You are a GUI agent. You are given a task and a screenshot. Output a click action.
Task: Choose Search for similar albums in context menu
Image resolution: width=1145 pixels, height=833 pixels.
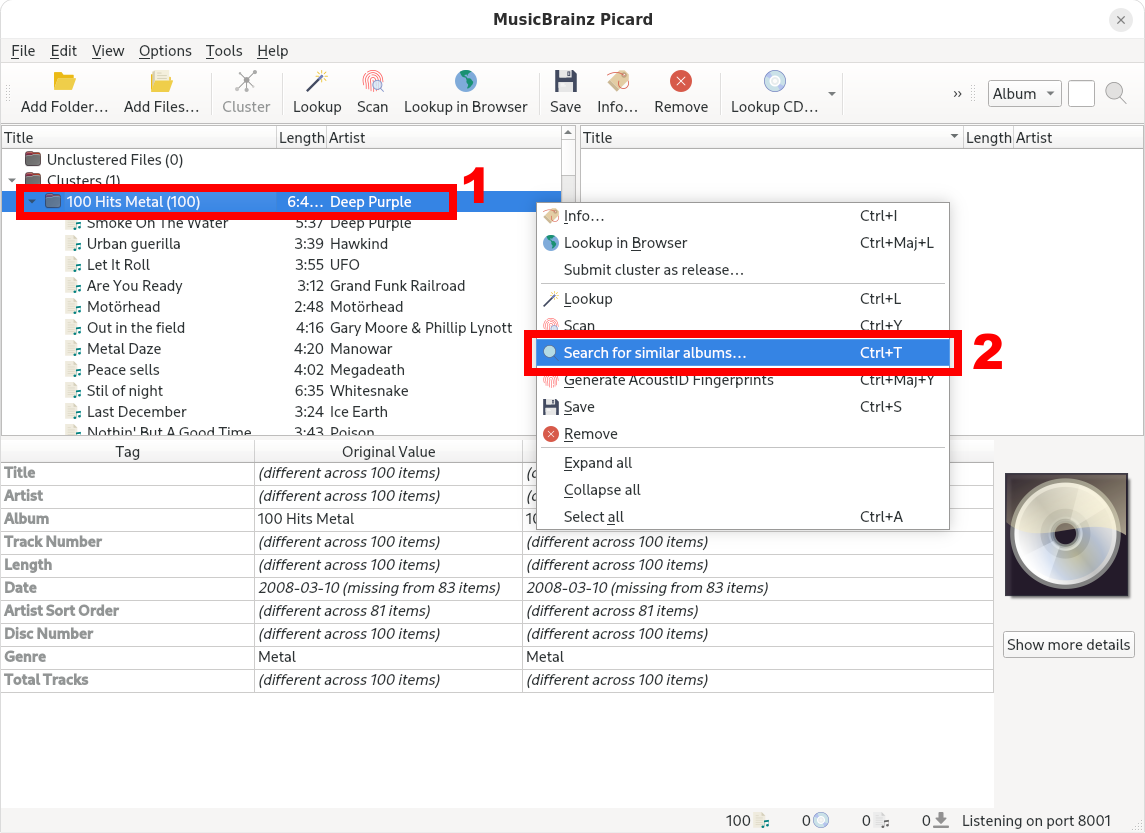click(654, 353)
